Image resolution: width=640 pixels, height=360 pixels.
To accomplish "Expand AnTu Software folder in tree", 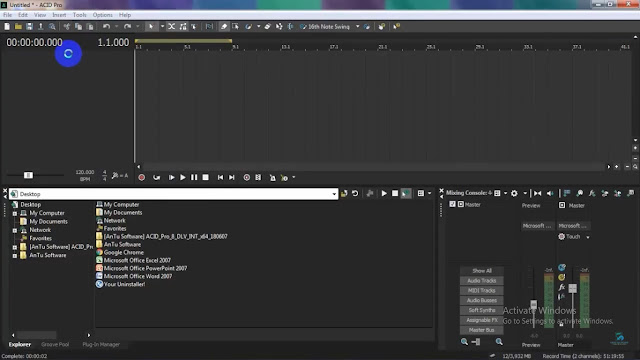I will tap(15, 256).
